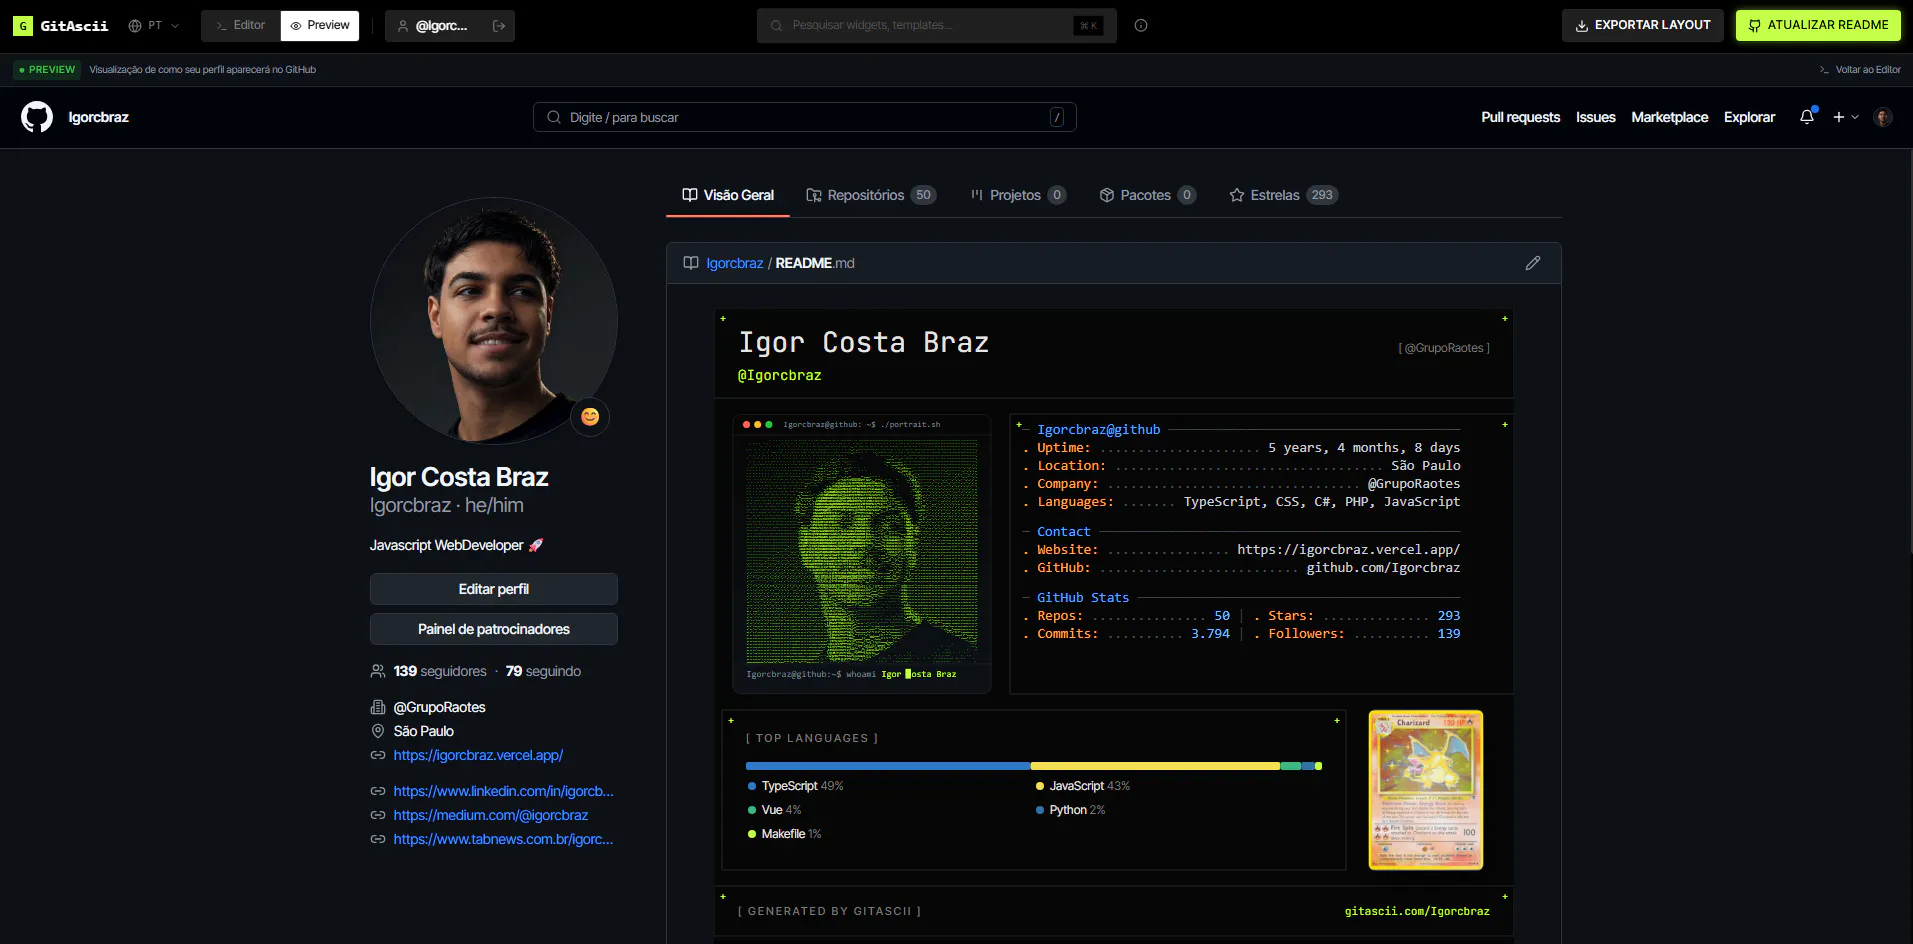Image resolution: width=1913 pixels, height=944 pixels.
Task: Click 79 seguindo link
Action: coord(543,671)
